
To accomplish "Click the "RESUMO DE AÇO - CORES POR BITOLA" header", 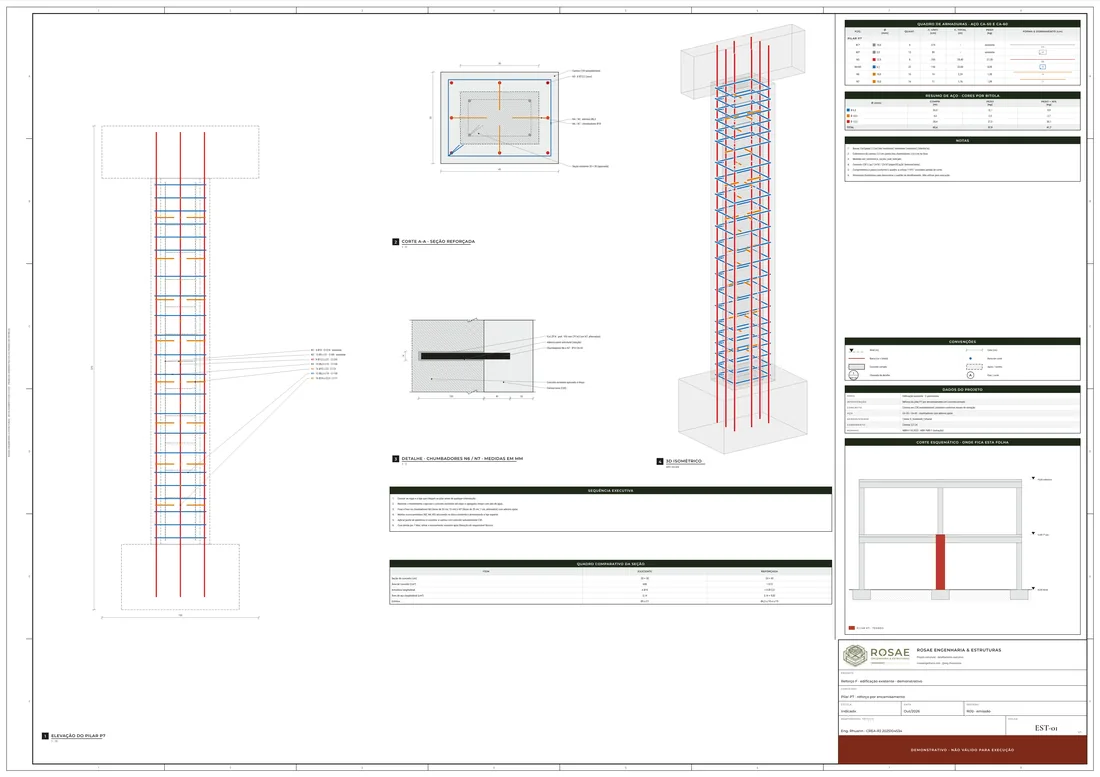I will [962, 95].
